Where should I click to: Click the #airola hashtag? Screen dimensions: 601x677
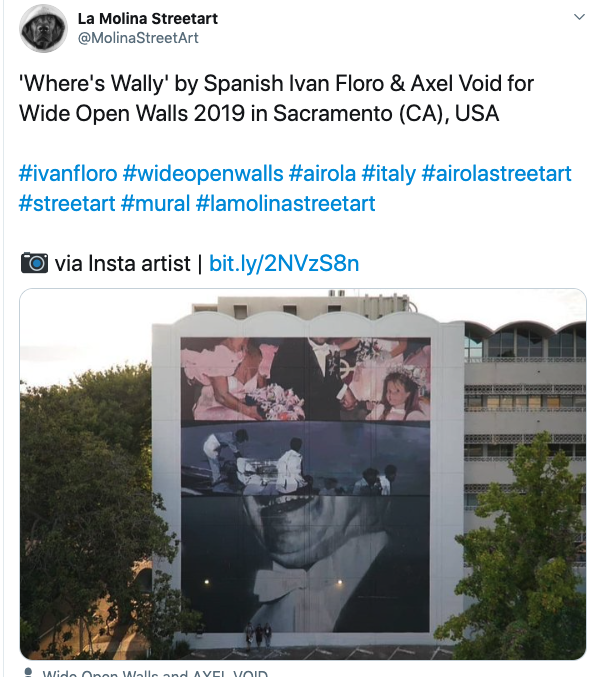coord(322,173)
